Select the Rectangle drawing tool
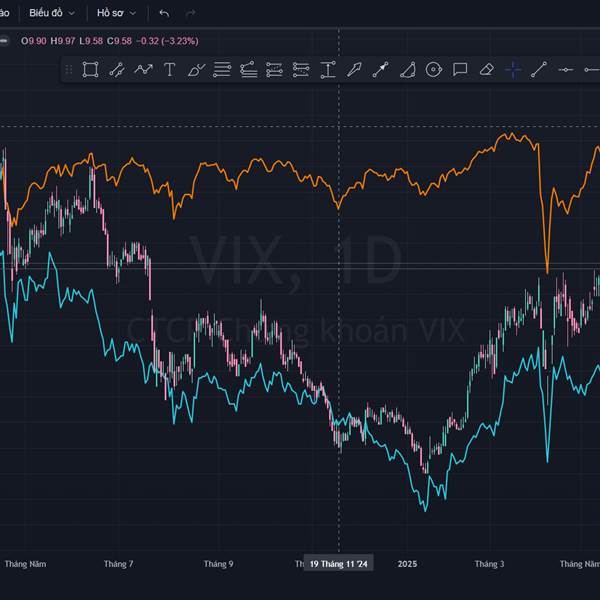Viewport: 600px width, 600px height. click(x=90, y=70)
